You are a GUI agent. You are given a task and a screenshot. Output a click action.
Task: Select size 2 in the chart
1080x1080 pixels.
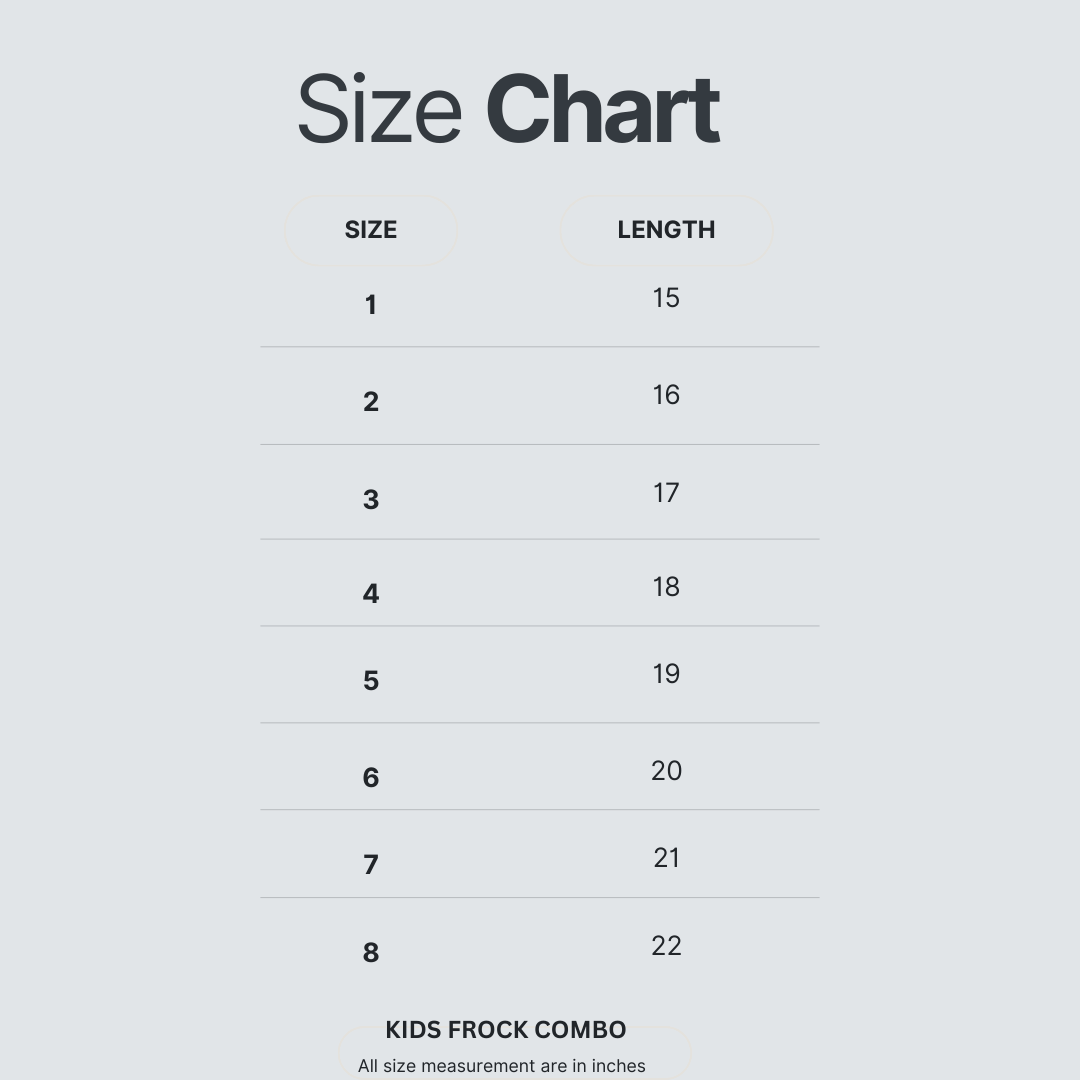tap(371, 402)
